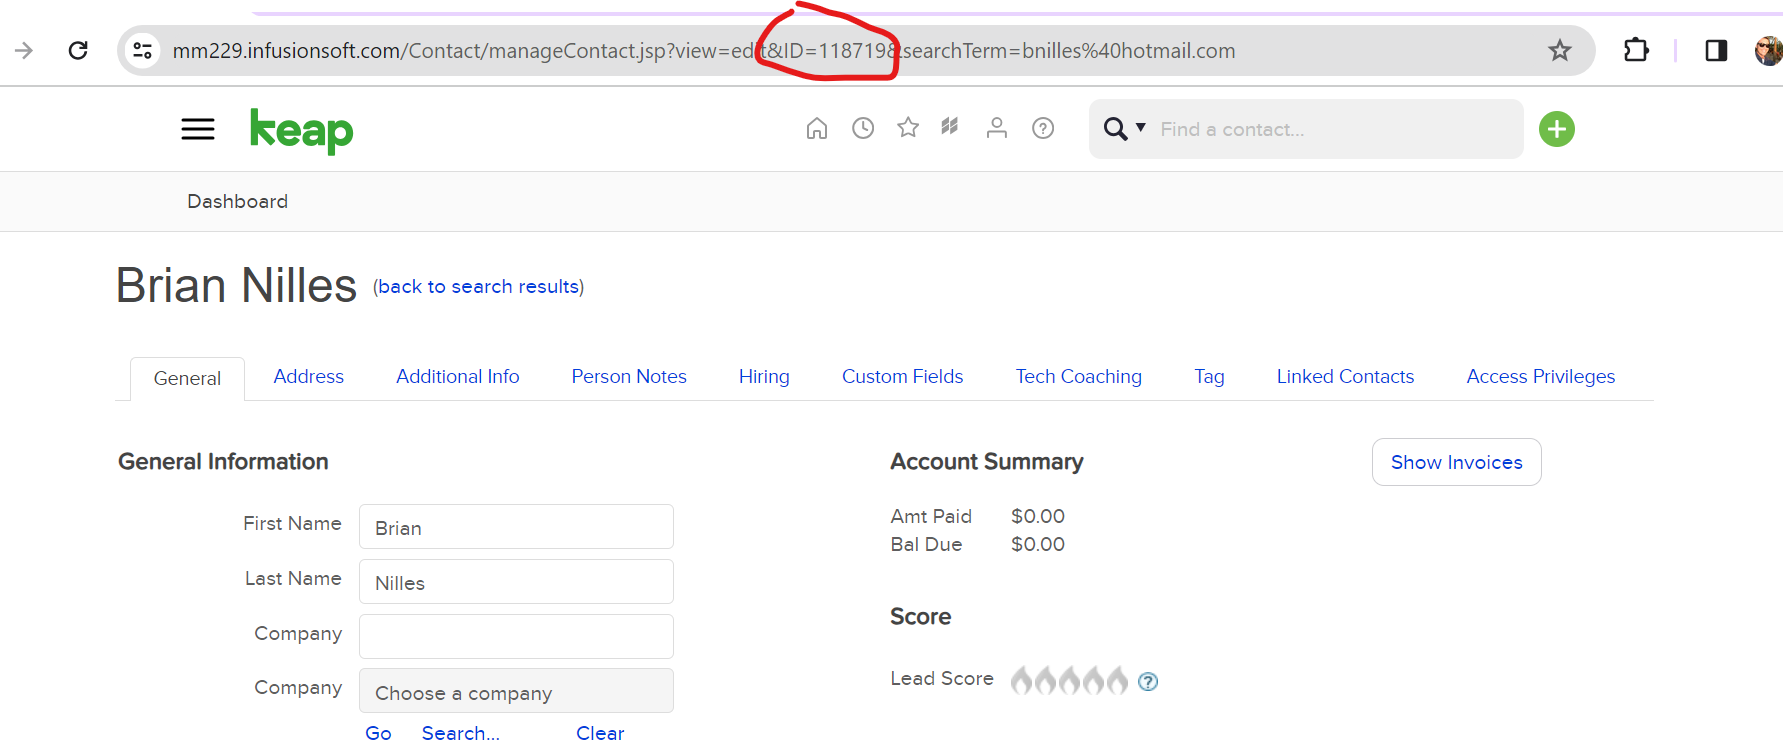
Task: Focus the Find a contact search box
Action: point(1330,129)
